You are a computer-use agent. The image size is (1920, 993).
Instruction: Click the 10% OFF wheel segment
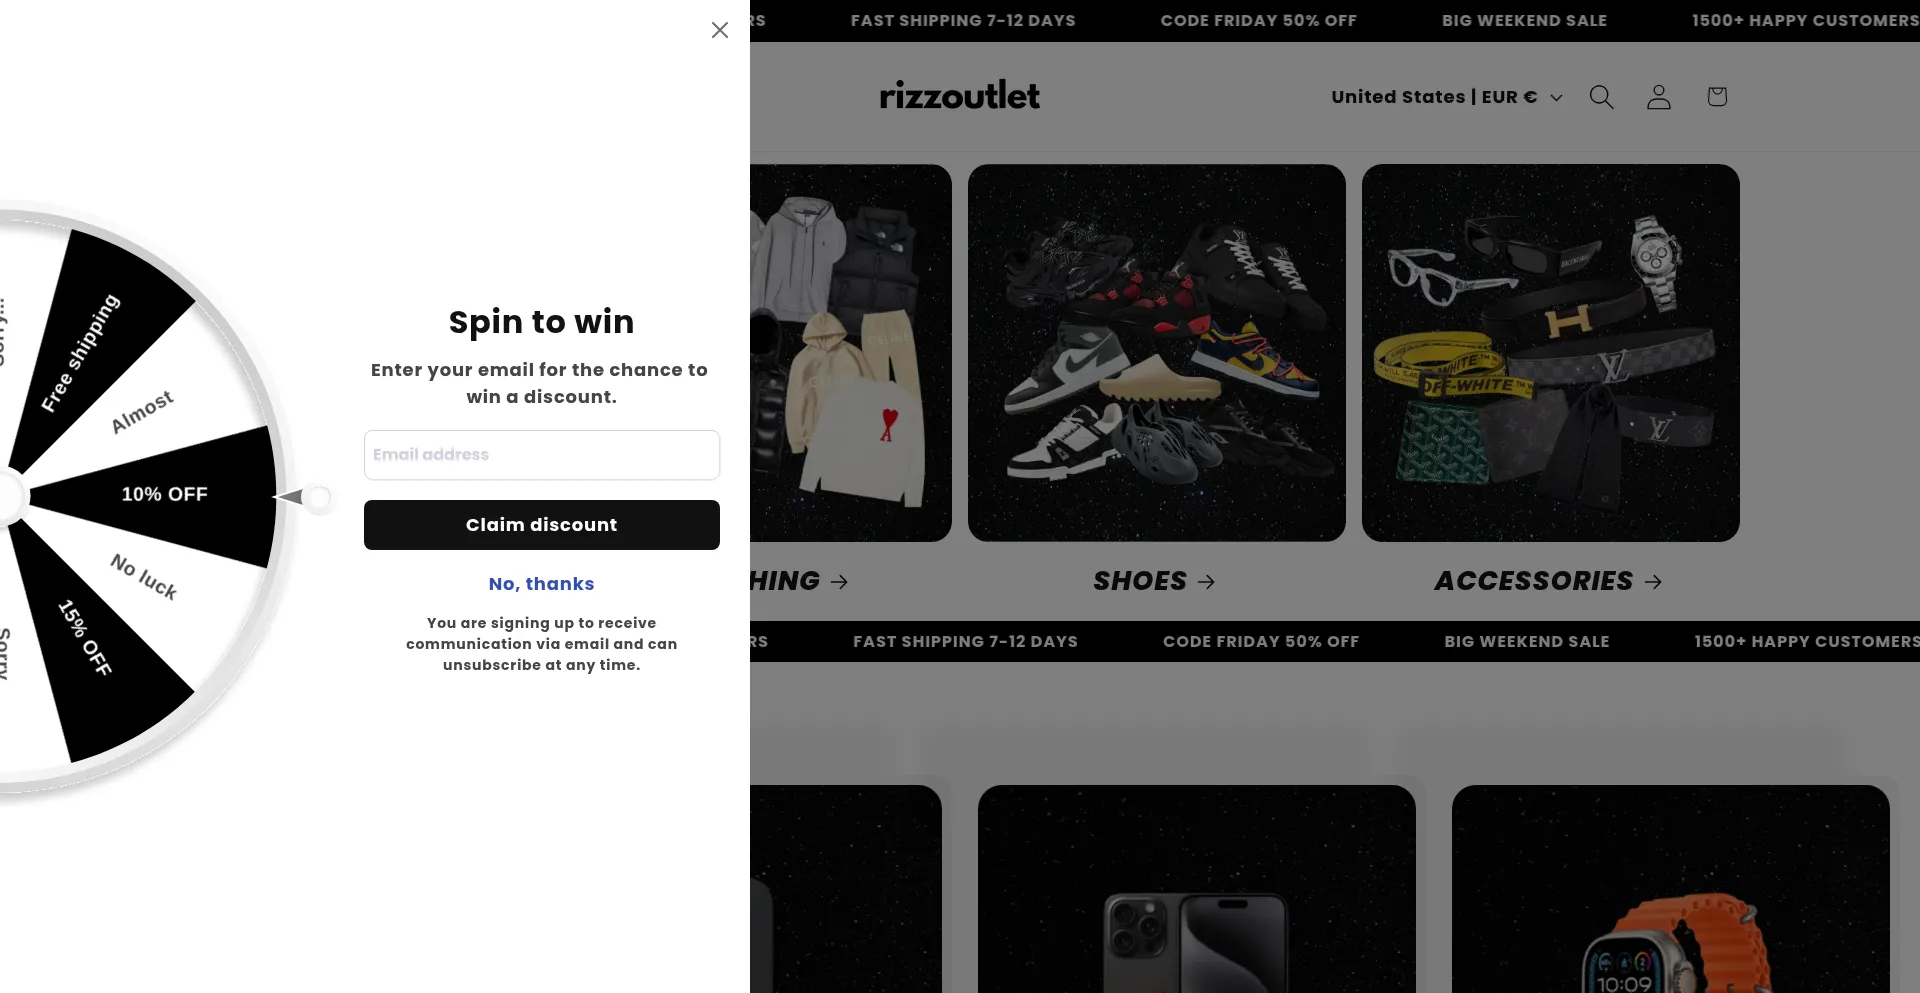click(165, 495)
